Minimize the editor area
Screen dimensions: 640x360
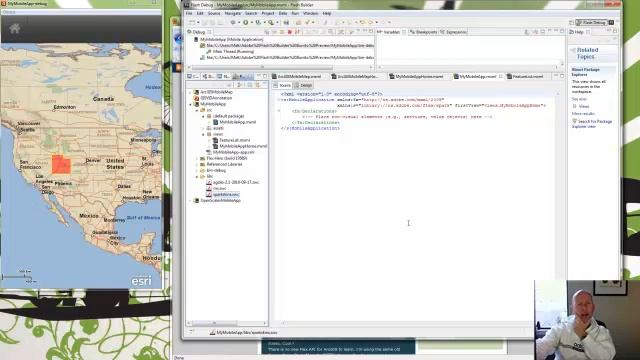[556, 76]
